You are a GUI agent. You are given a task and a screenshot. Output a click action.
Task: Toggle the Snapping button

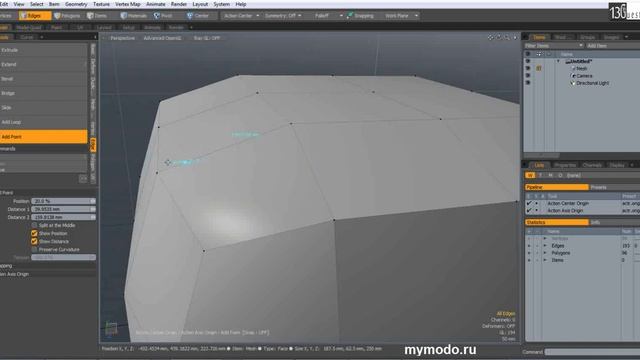coord(360,16)
